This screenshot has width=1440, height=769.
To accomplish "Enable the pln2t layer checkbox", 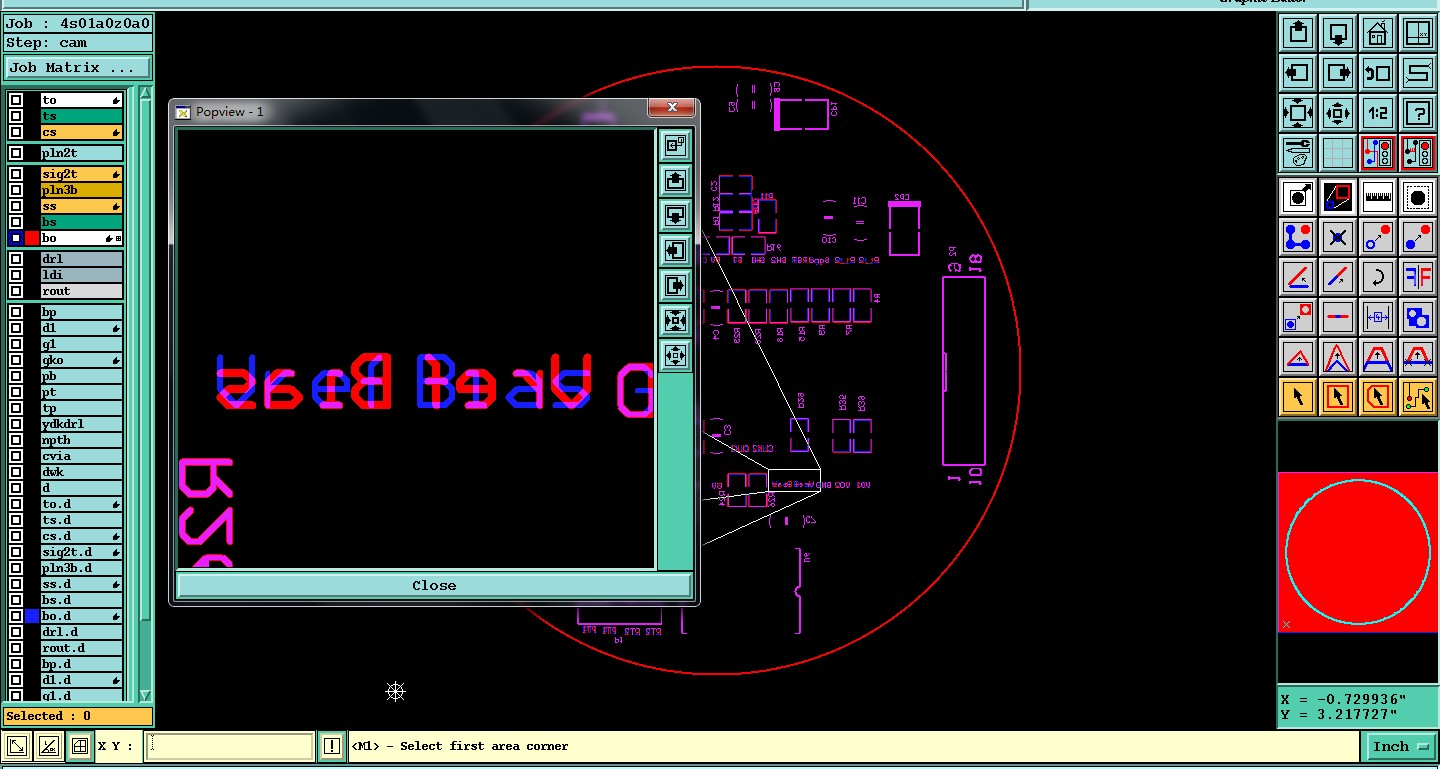I will coord(16,153).
